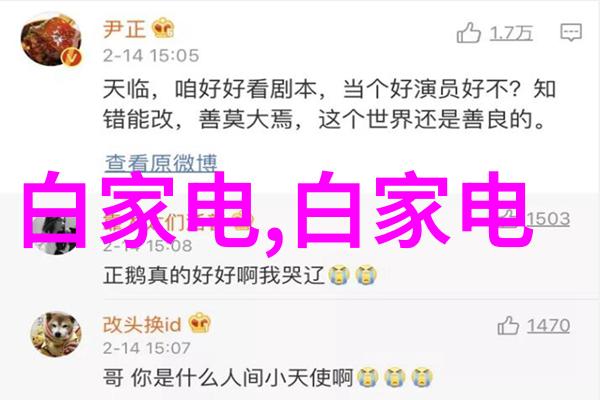Screen dimensions: 600x400
Task: Open the reply icon on 尹正's comment
Action: (571, 32)
